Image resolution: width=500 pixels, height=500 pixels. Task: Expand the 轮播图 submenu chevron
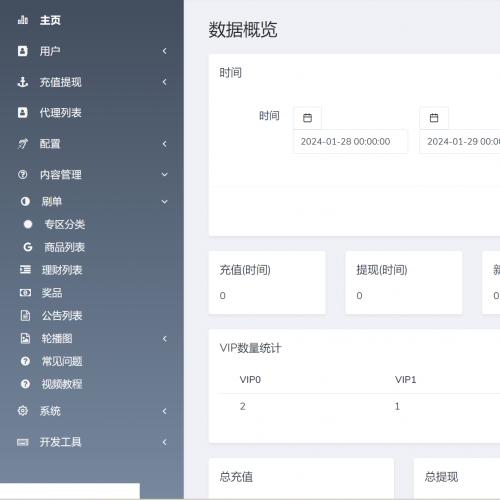(x=164, y=339)
